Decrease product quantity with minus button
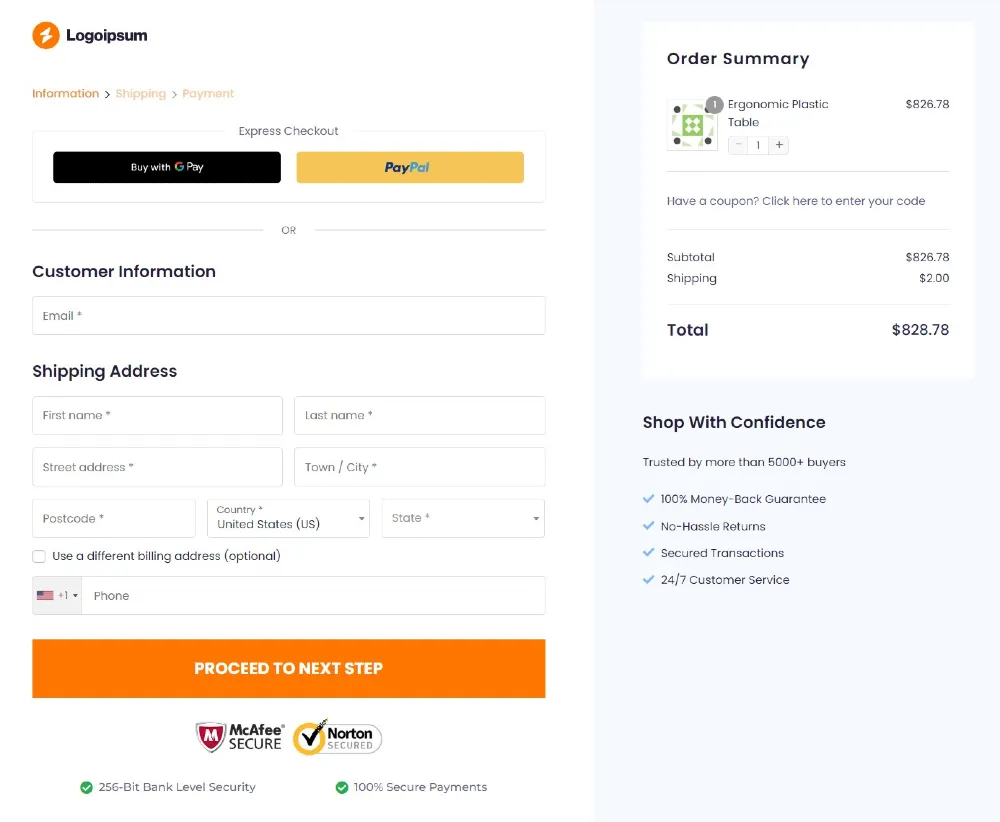 click(x=739, y=145)
